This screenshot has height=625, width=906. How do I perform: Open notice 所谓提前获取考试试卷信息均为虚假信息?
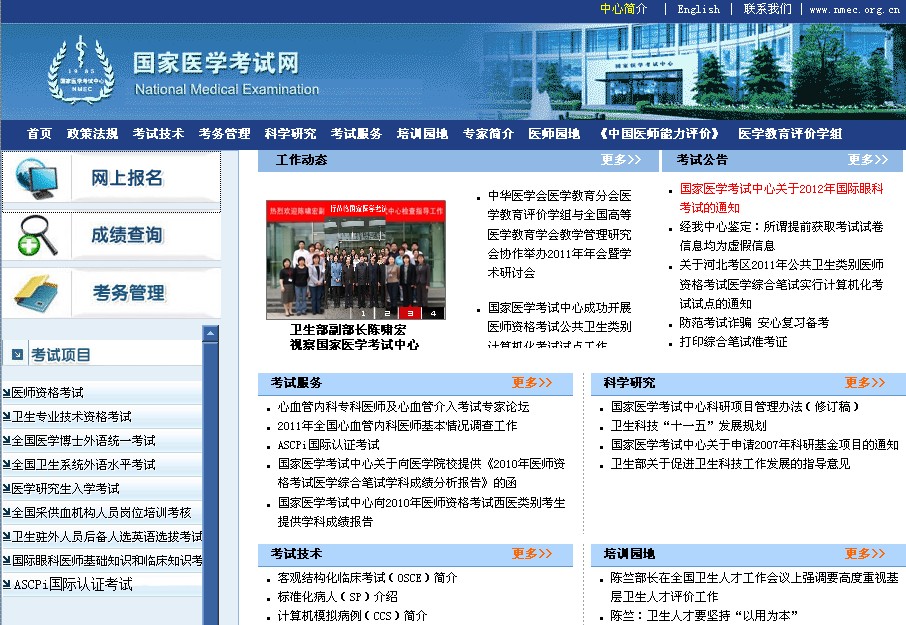[x=781, y=236]
